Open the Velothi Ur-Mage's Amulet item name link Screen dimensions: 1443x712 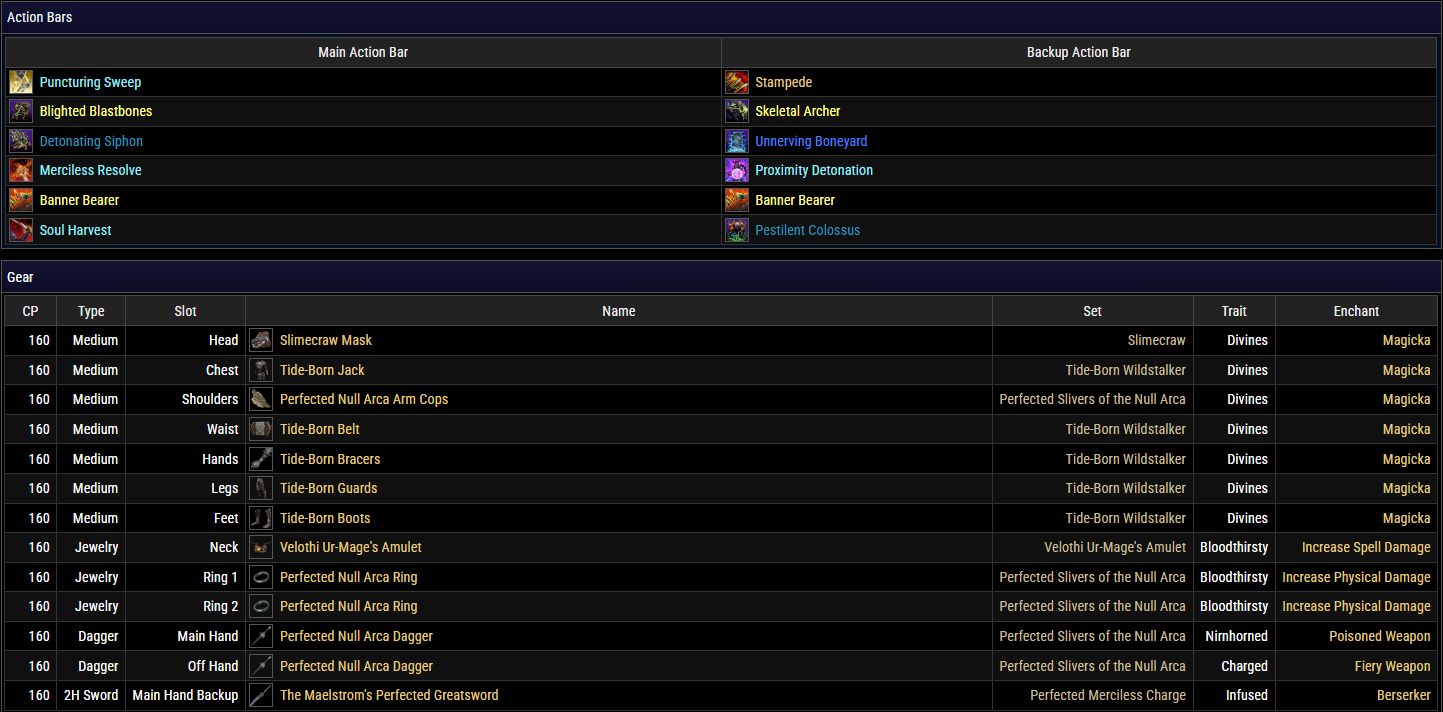(351, 547)
